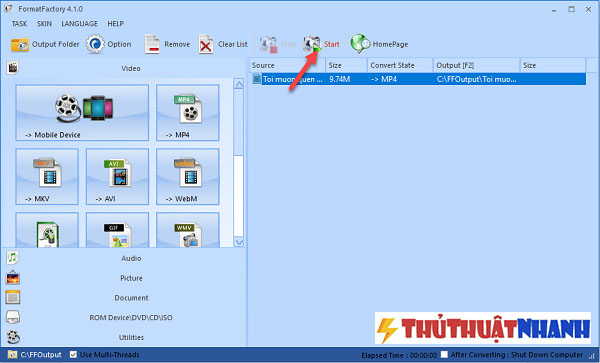600x363 pixels.
Task: Click the Clear List icon
Action: tap(205, 44)
